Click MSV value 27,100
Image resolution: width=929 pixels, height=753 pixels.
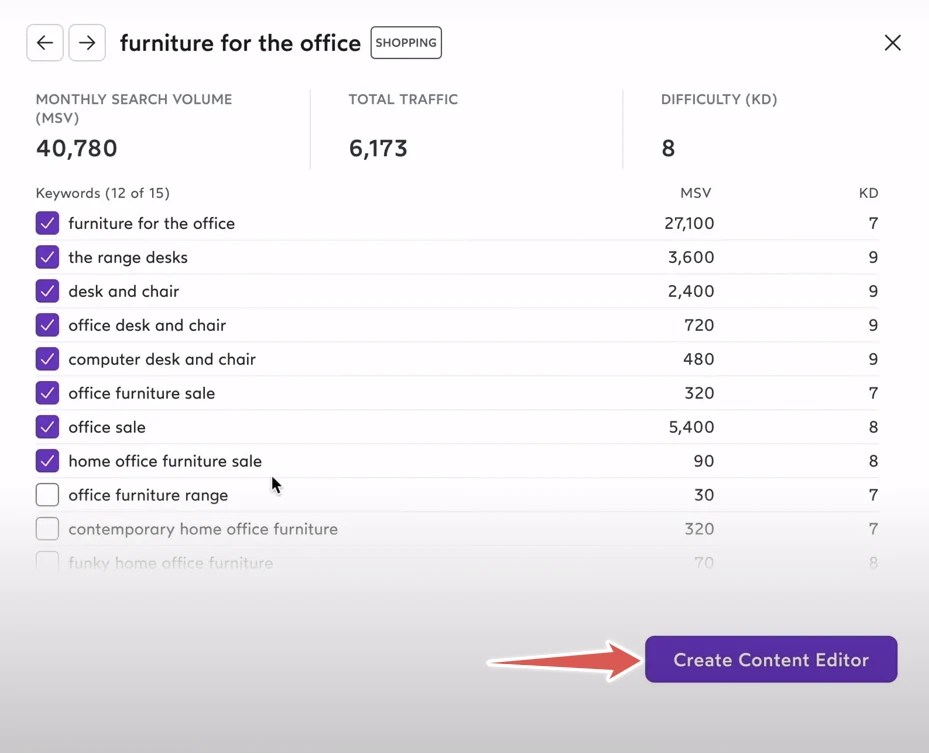pos(689,223)
